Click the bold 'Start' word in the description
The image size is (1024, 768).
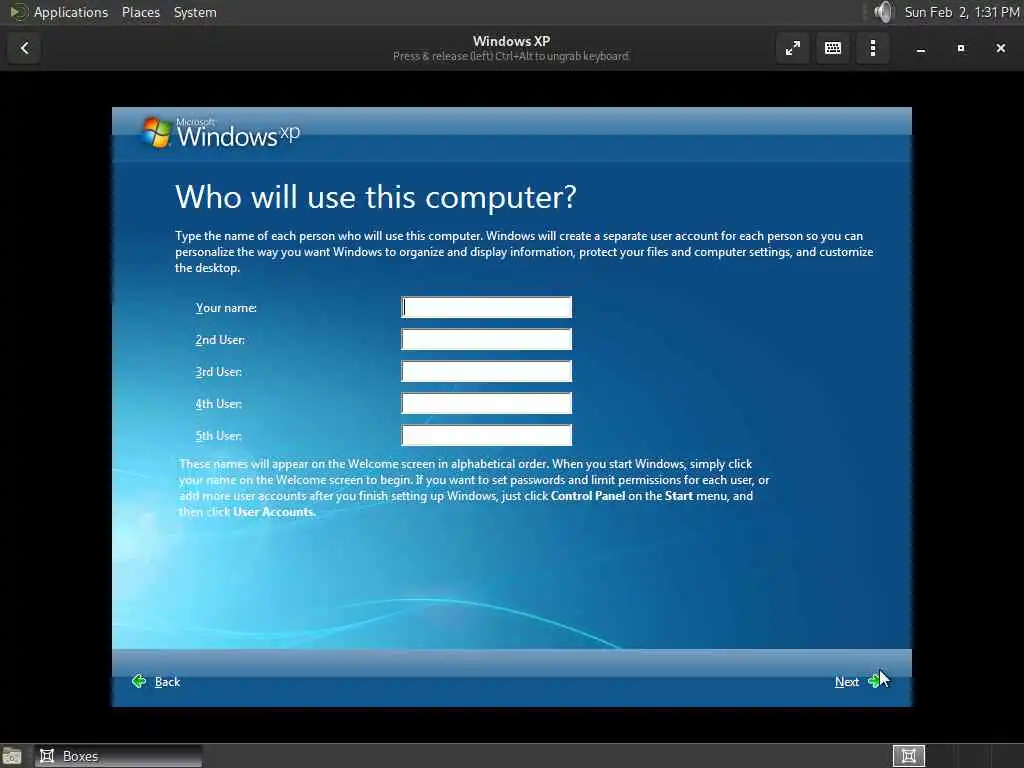(x=679, y=496)
